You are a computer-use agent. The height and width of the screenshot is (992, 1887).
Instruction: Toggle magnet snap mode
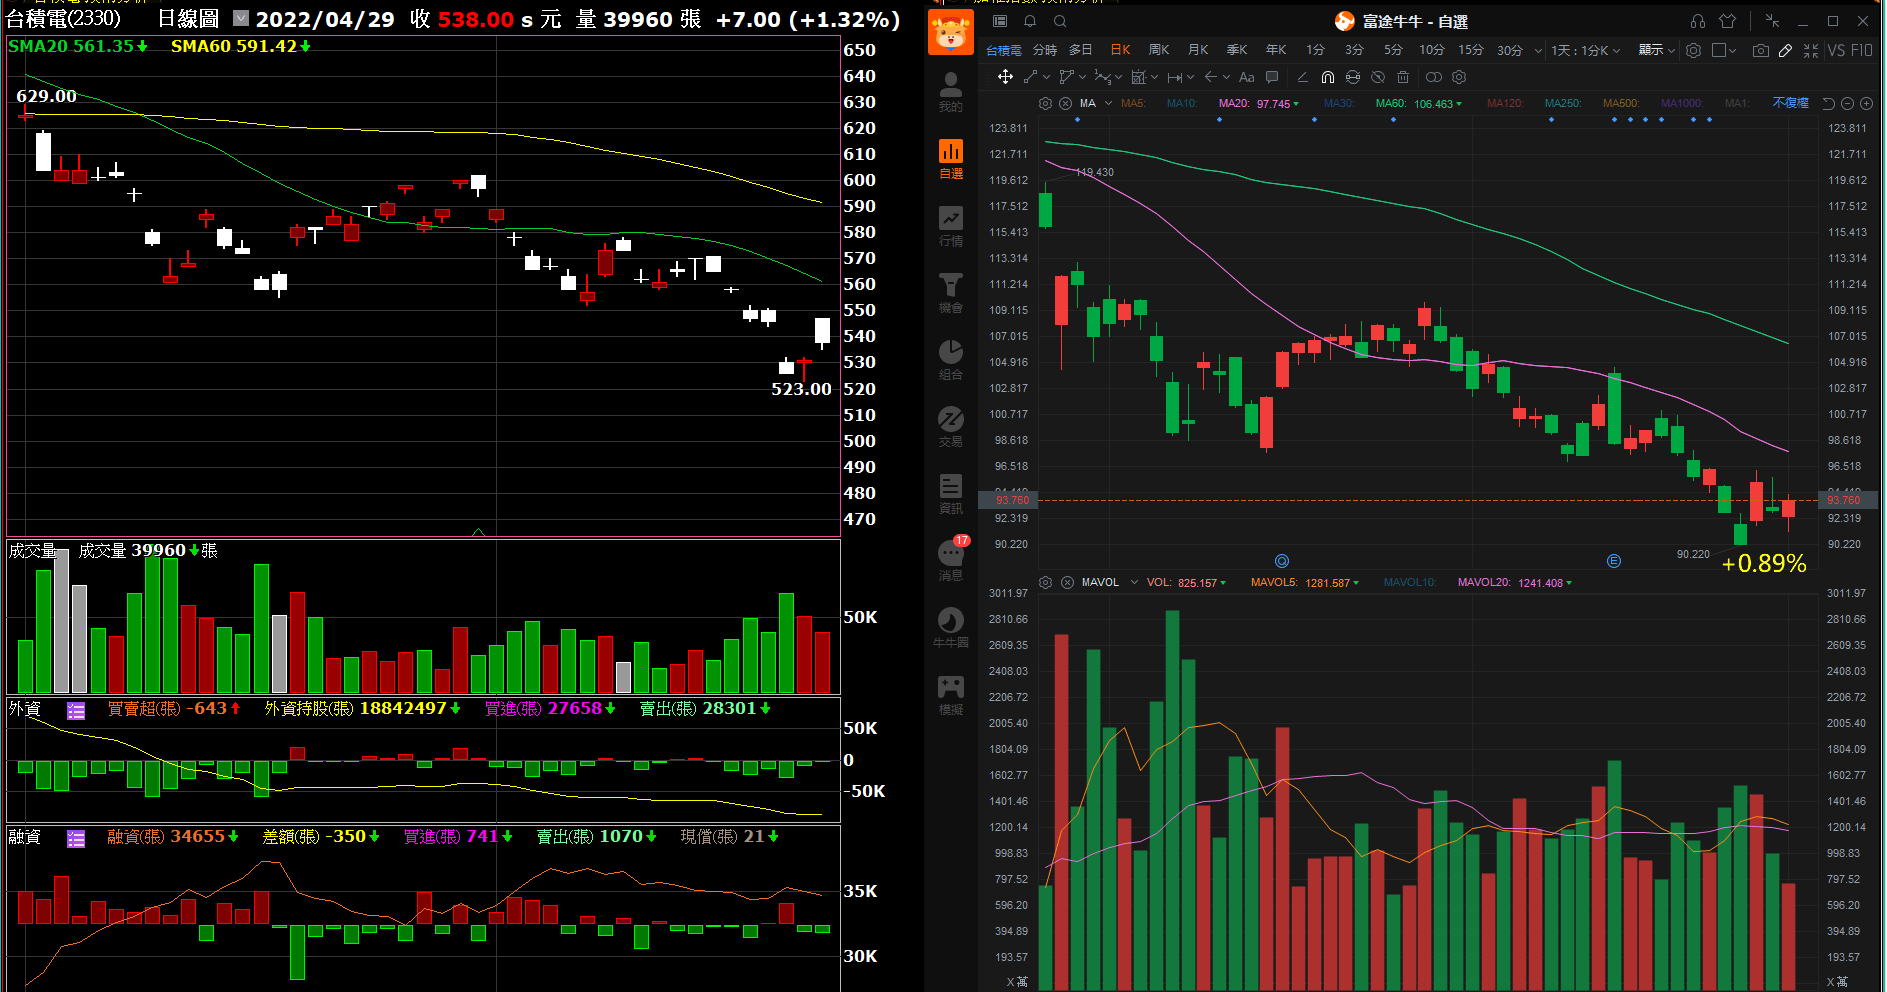[x=1328, y=77]
